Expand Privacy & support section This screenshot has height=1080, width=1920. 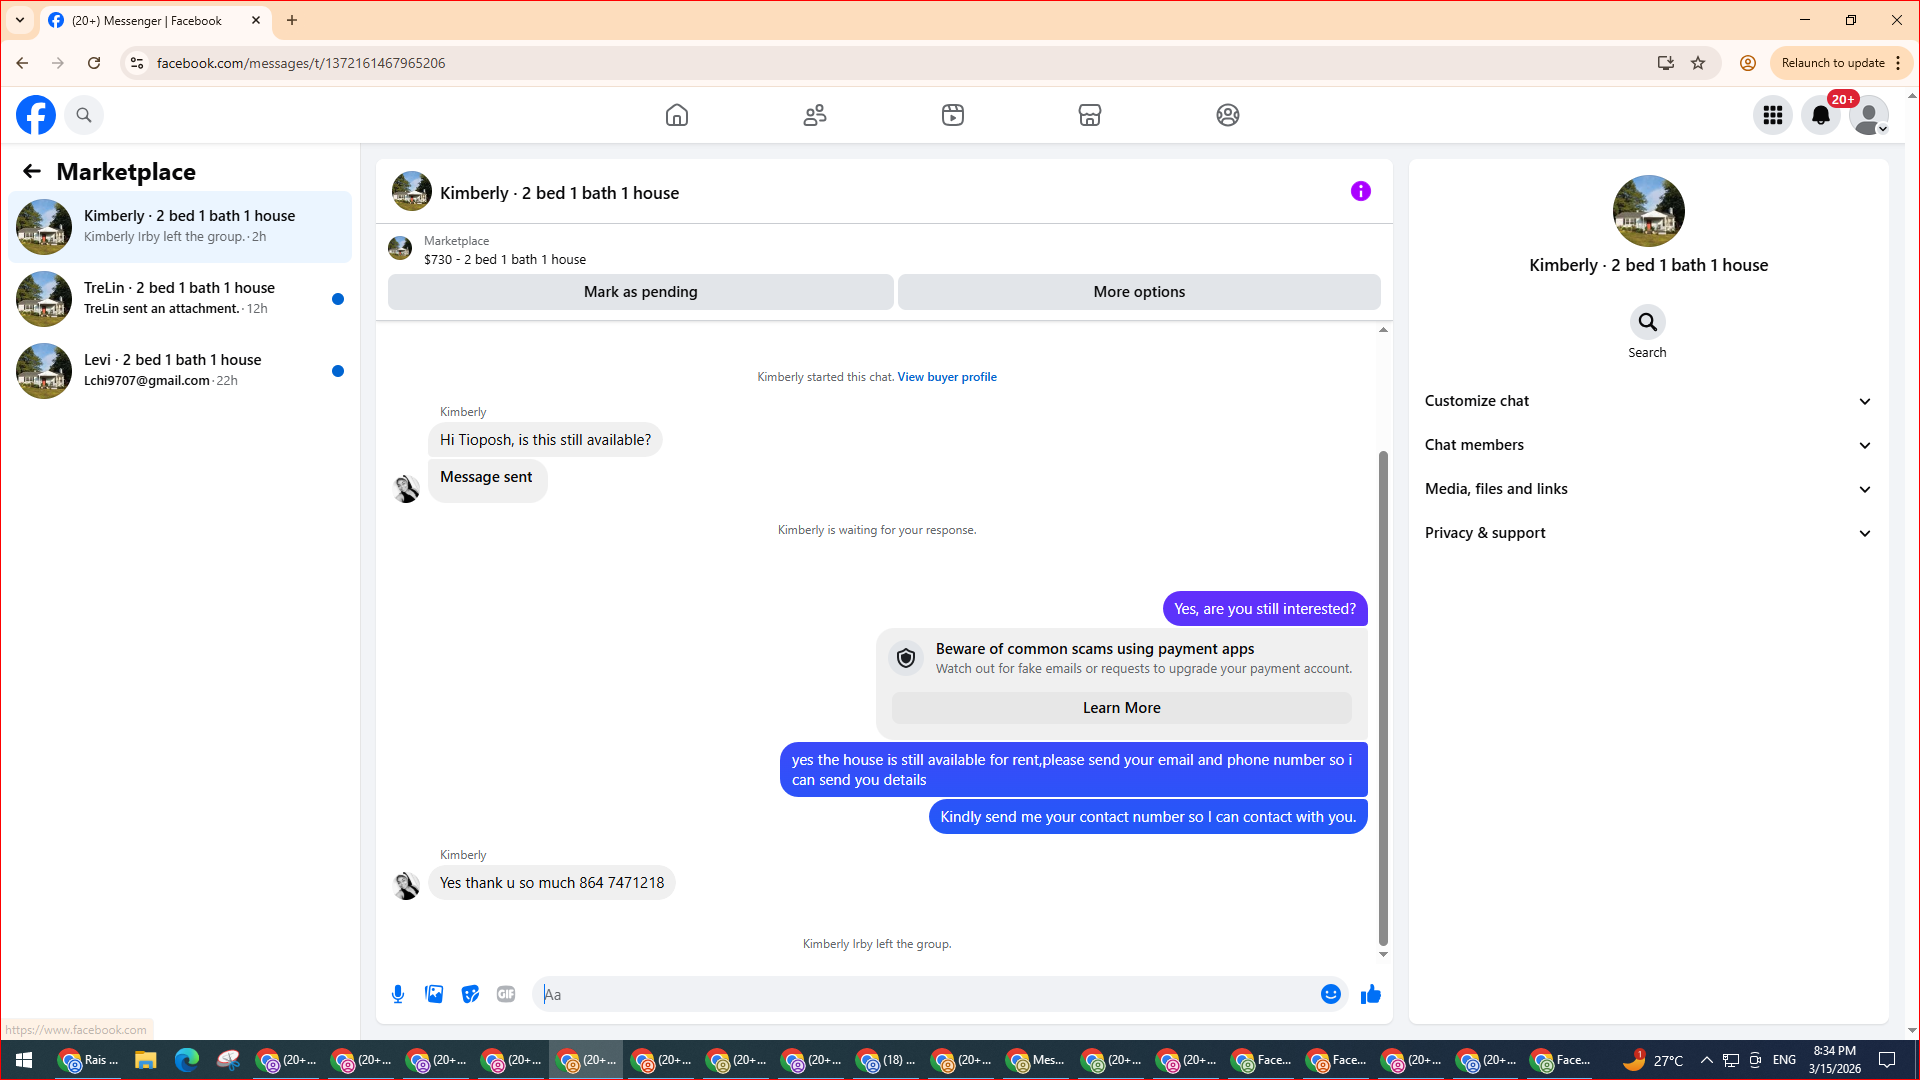pos(1648,533)
